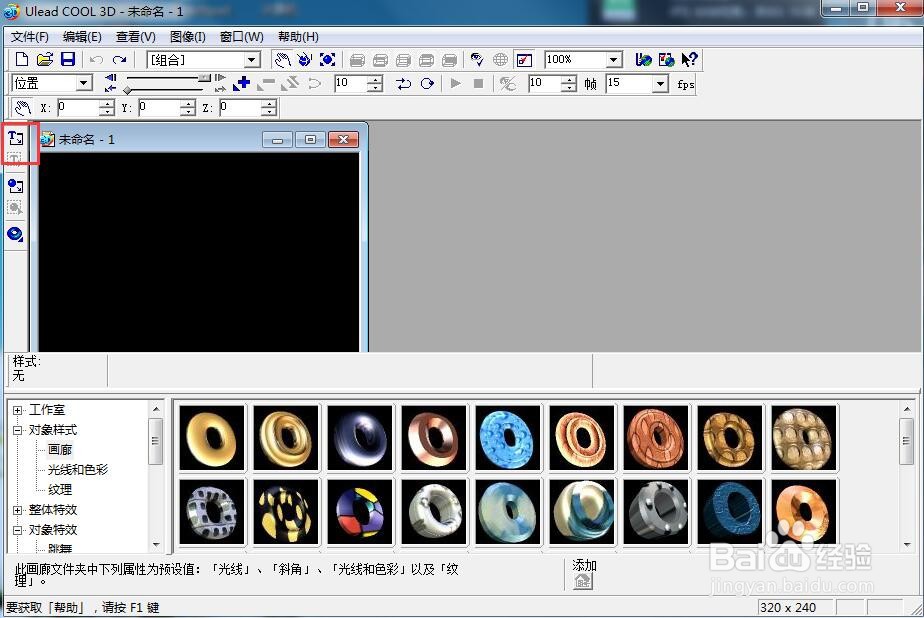Toggle the loop playback mode icon
Image resolution: width=924 pixels, height=618 pixels.
click(427, 84)
